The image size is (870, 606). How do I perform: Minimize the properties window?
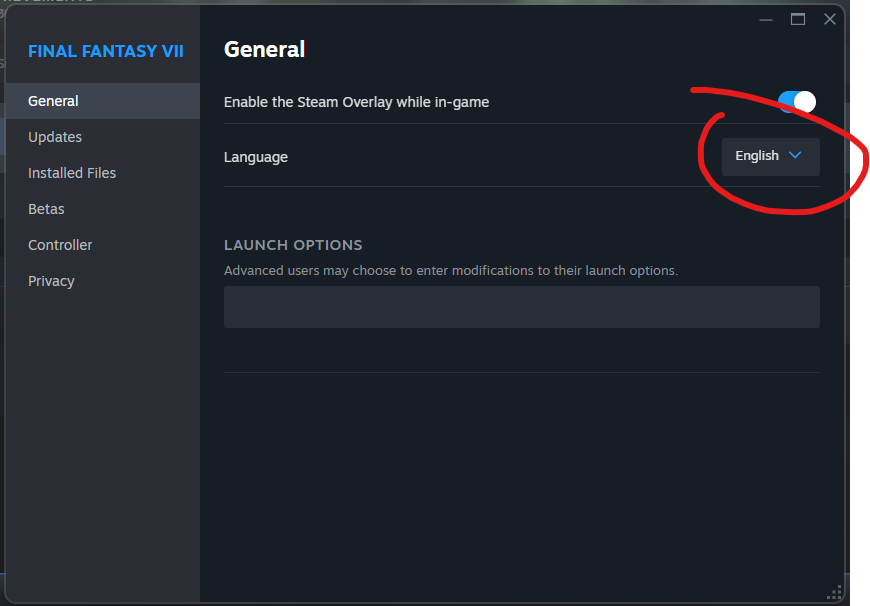coord(766,19)
